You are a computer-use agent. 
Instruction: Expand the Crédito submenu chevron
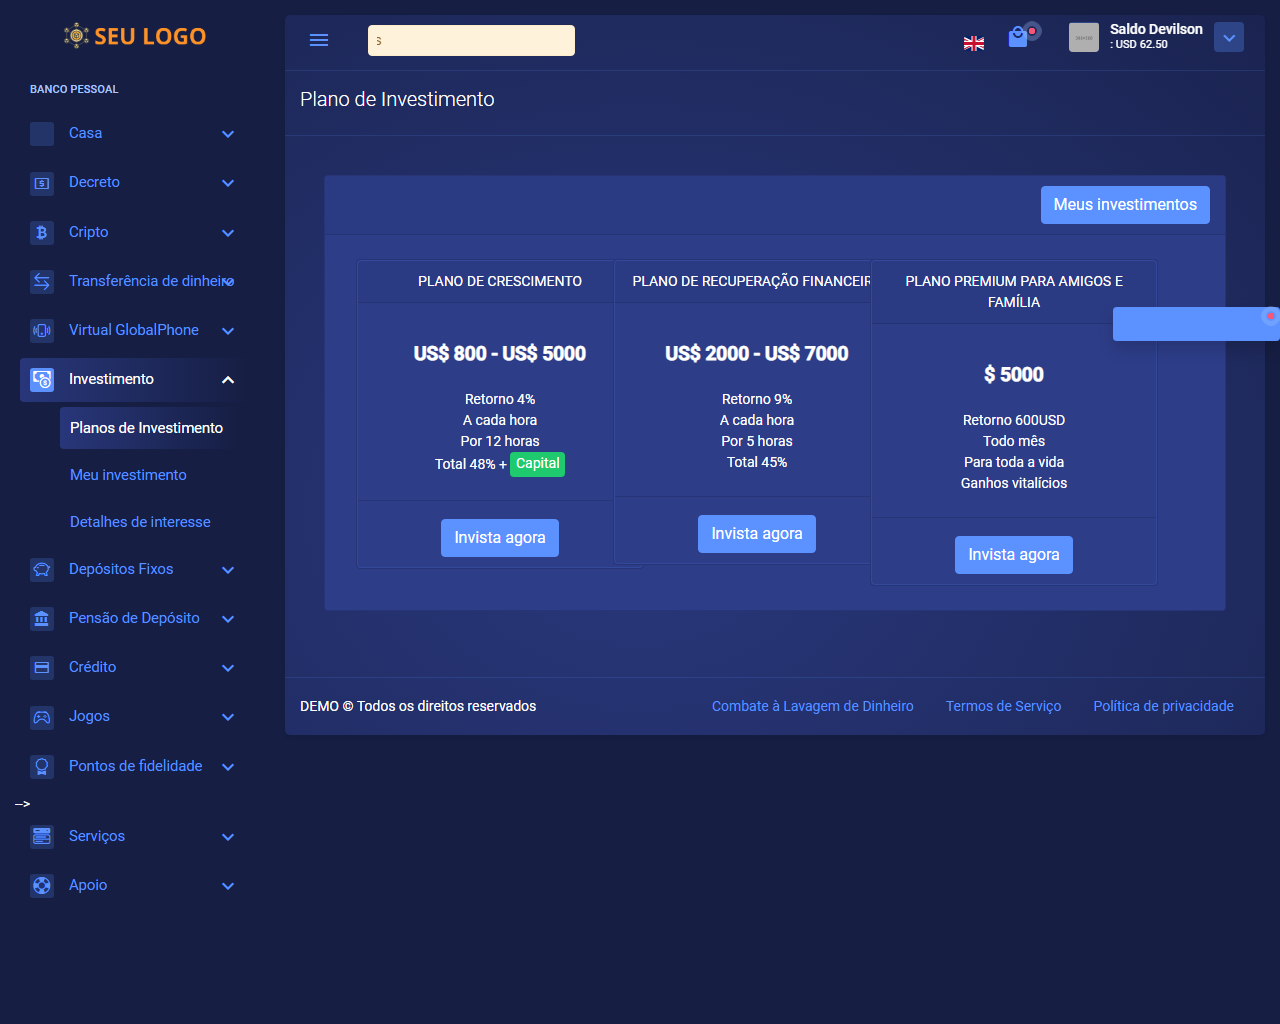pos(228,668)
